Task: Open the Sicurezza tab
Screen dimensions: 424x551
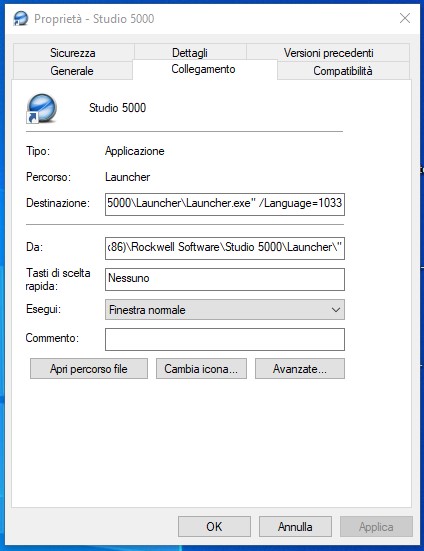Action: [73, 53]
